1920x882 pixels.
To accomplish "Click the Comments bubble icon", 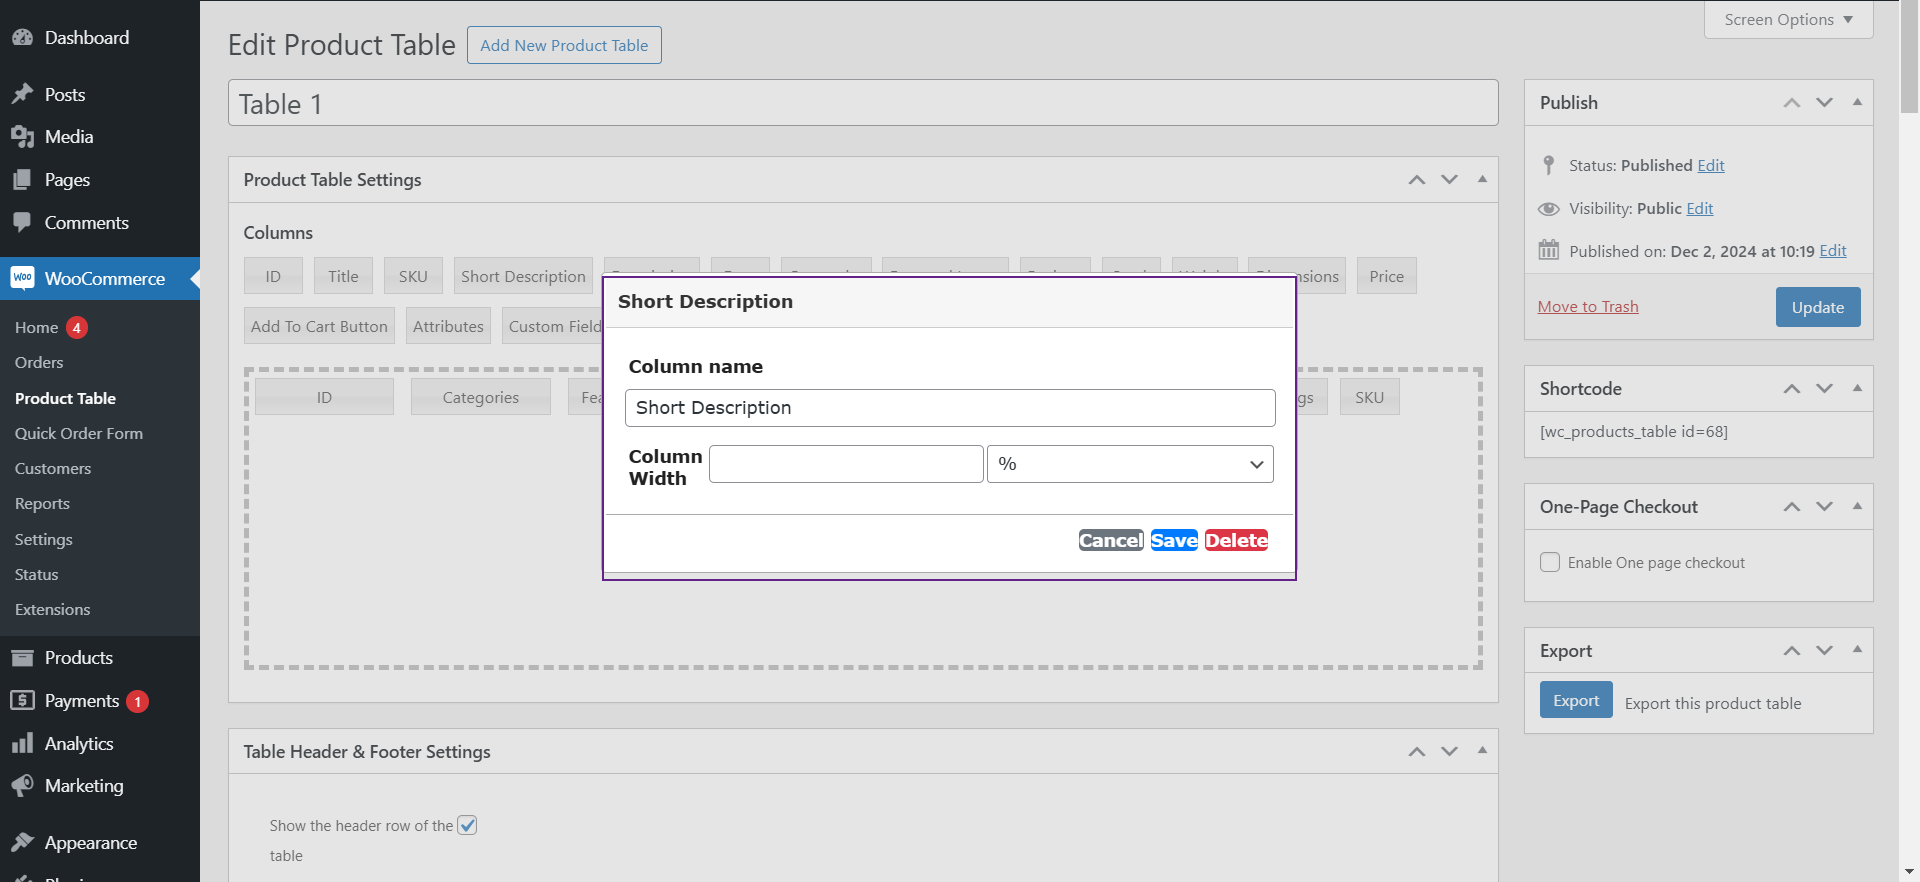I will point(22,223).
